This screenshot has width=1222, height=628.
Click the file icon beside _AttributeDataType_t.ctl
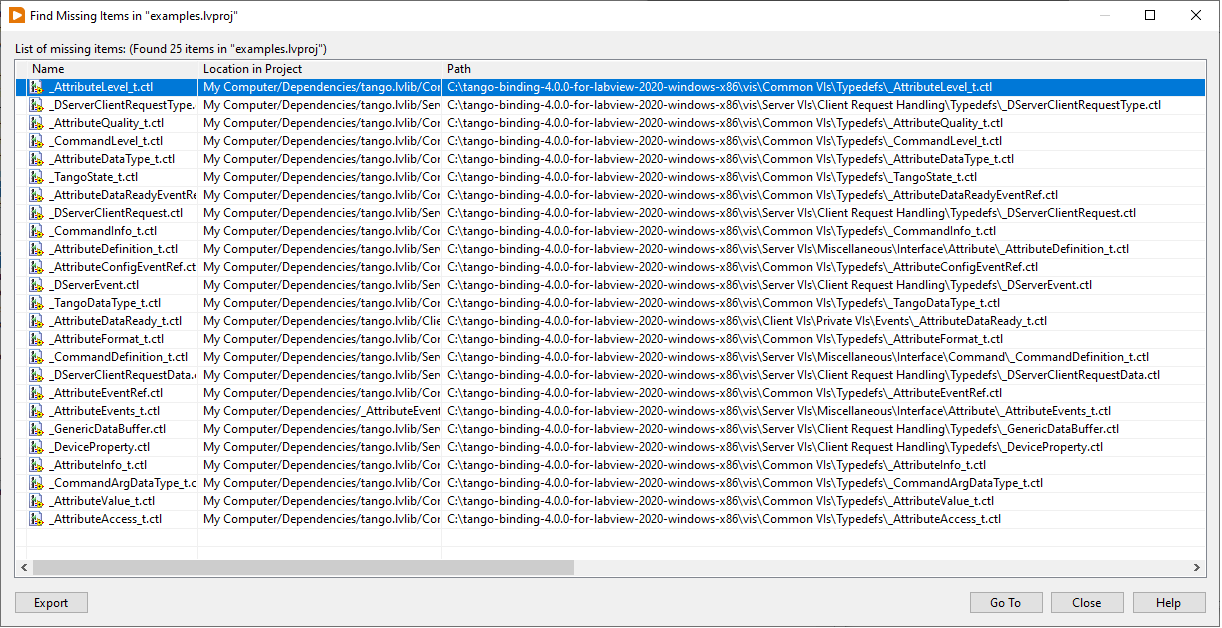coord(36,159)
